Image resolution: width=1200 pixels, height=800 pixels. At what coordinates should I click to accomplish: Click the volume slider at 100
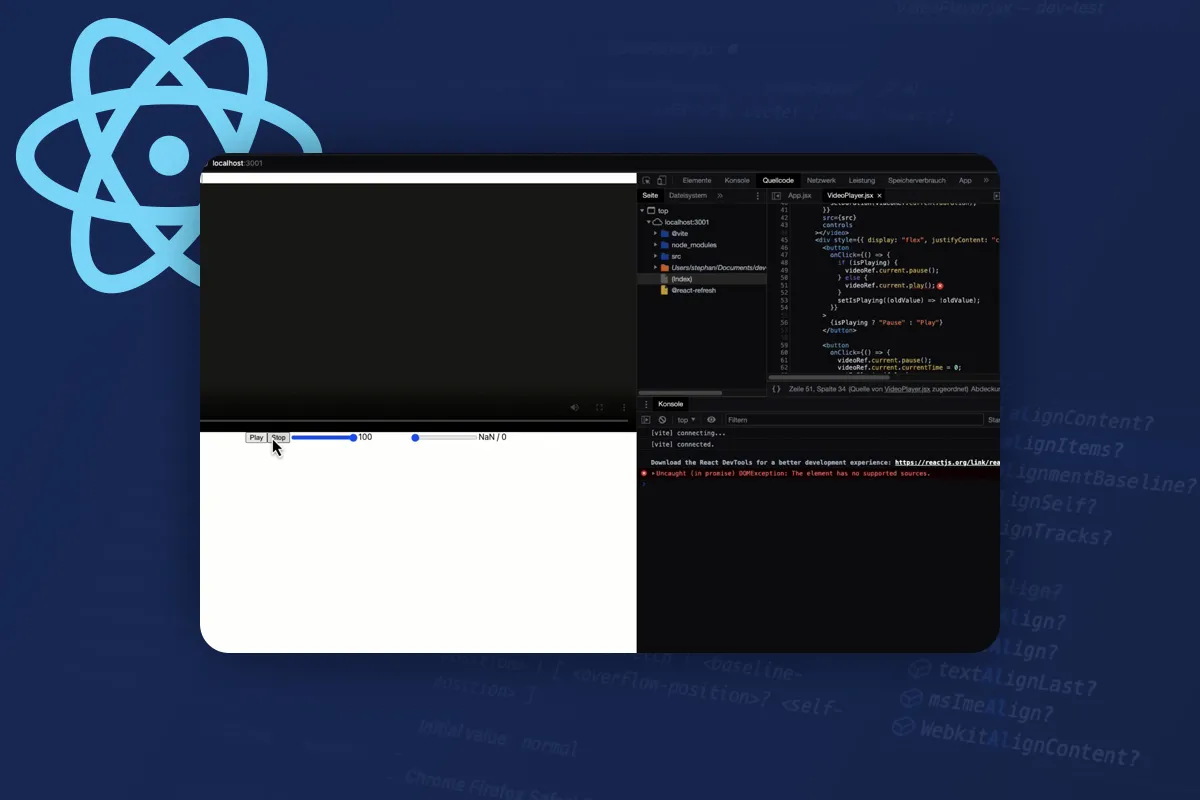[323, 437]
